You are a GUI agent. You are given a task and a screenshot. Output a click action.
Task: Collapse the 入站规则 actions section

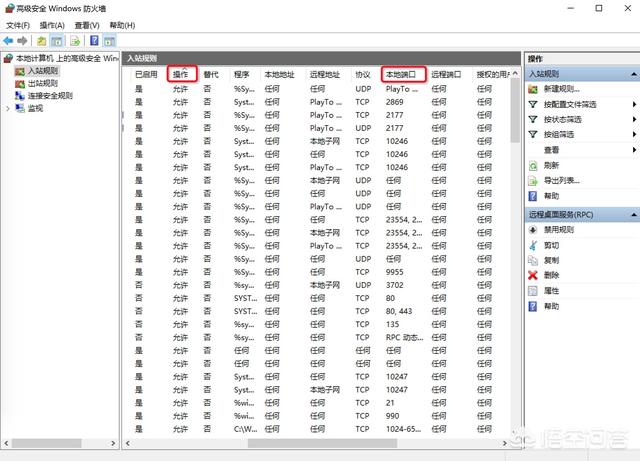pyautogui.click(x=633, y=74)
